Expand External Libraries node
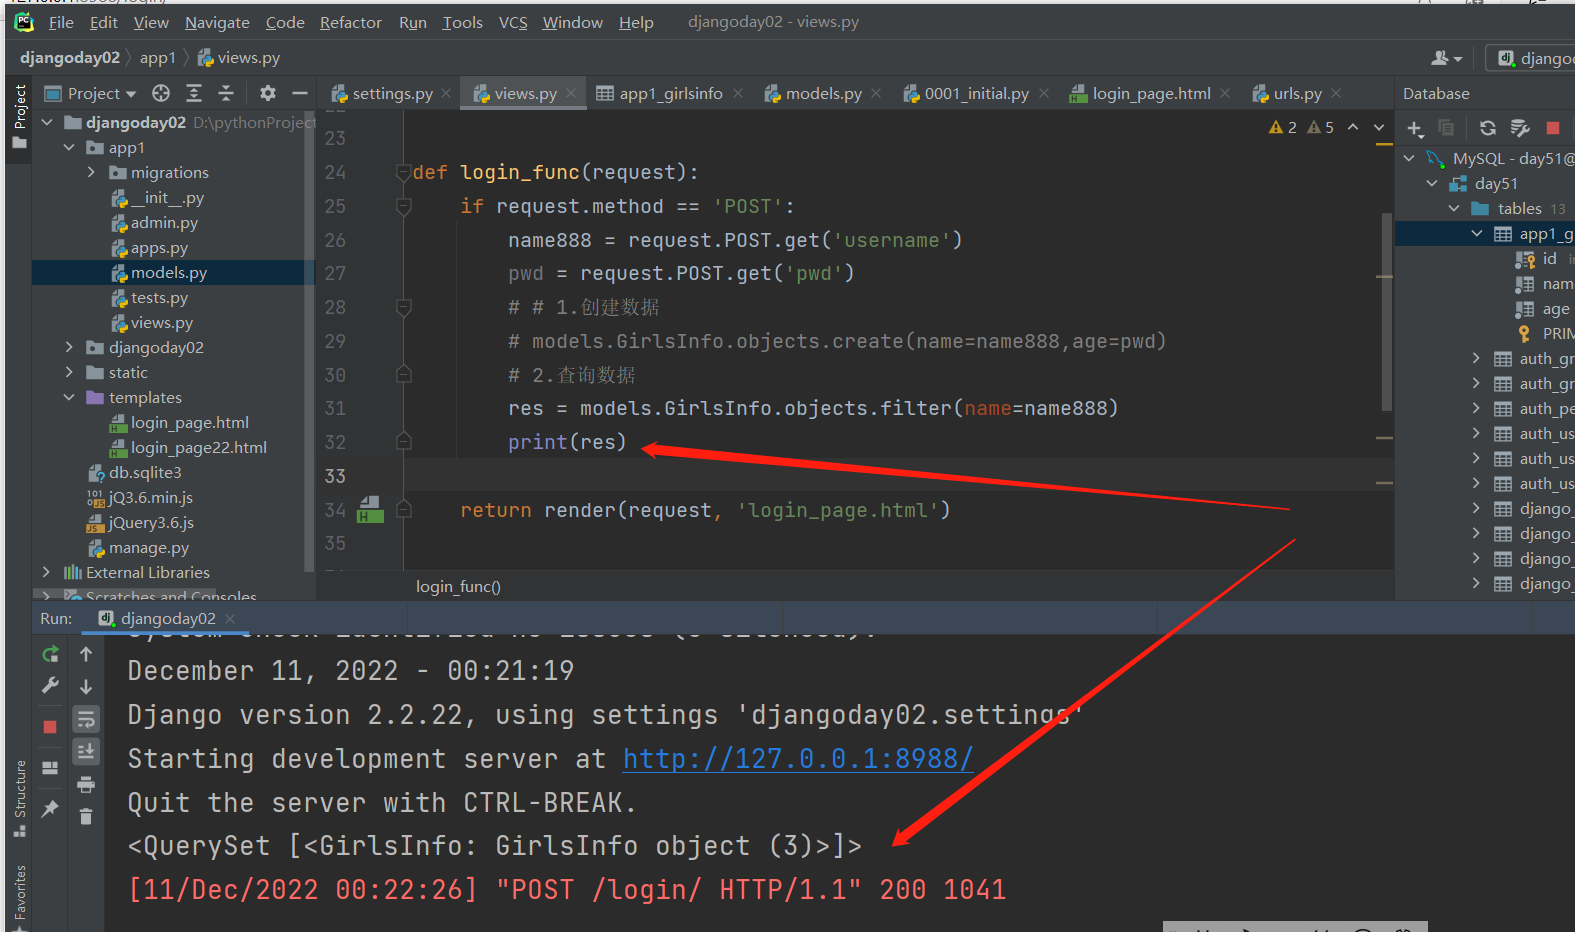 46,573
